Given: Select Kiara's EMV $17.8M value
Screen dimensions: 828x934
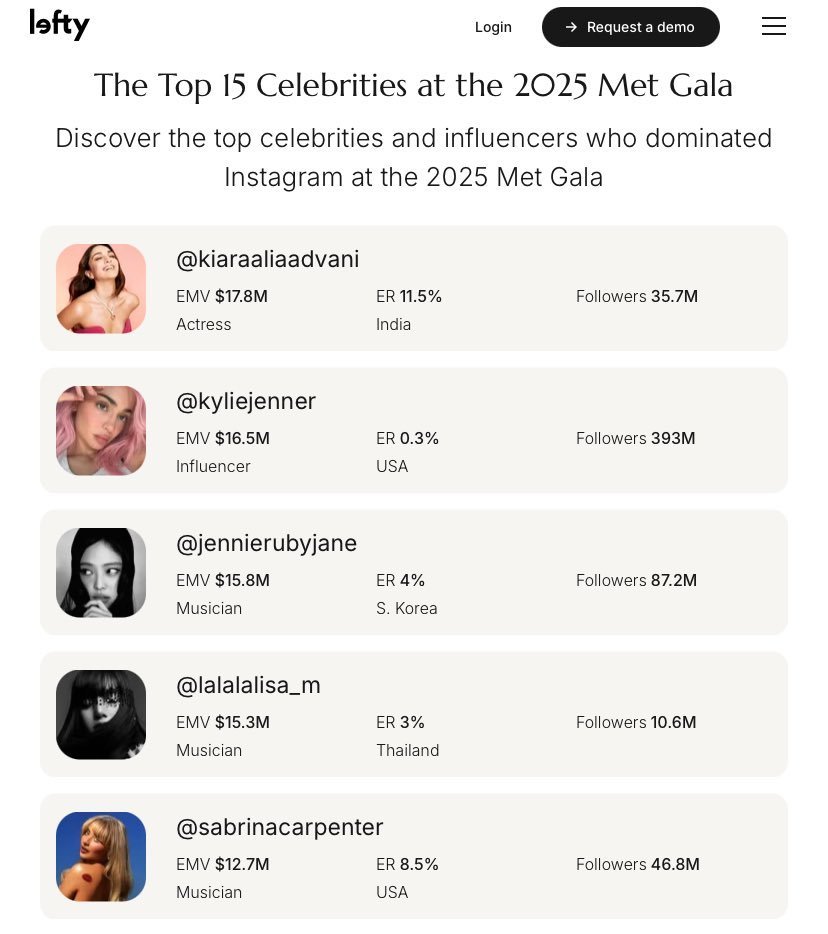Looking at the screenshot, I should coord(222,296).
